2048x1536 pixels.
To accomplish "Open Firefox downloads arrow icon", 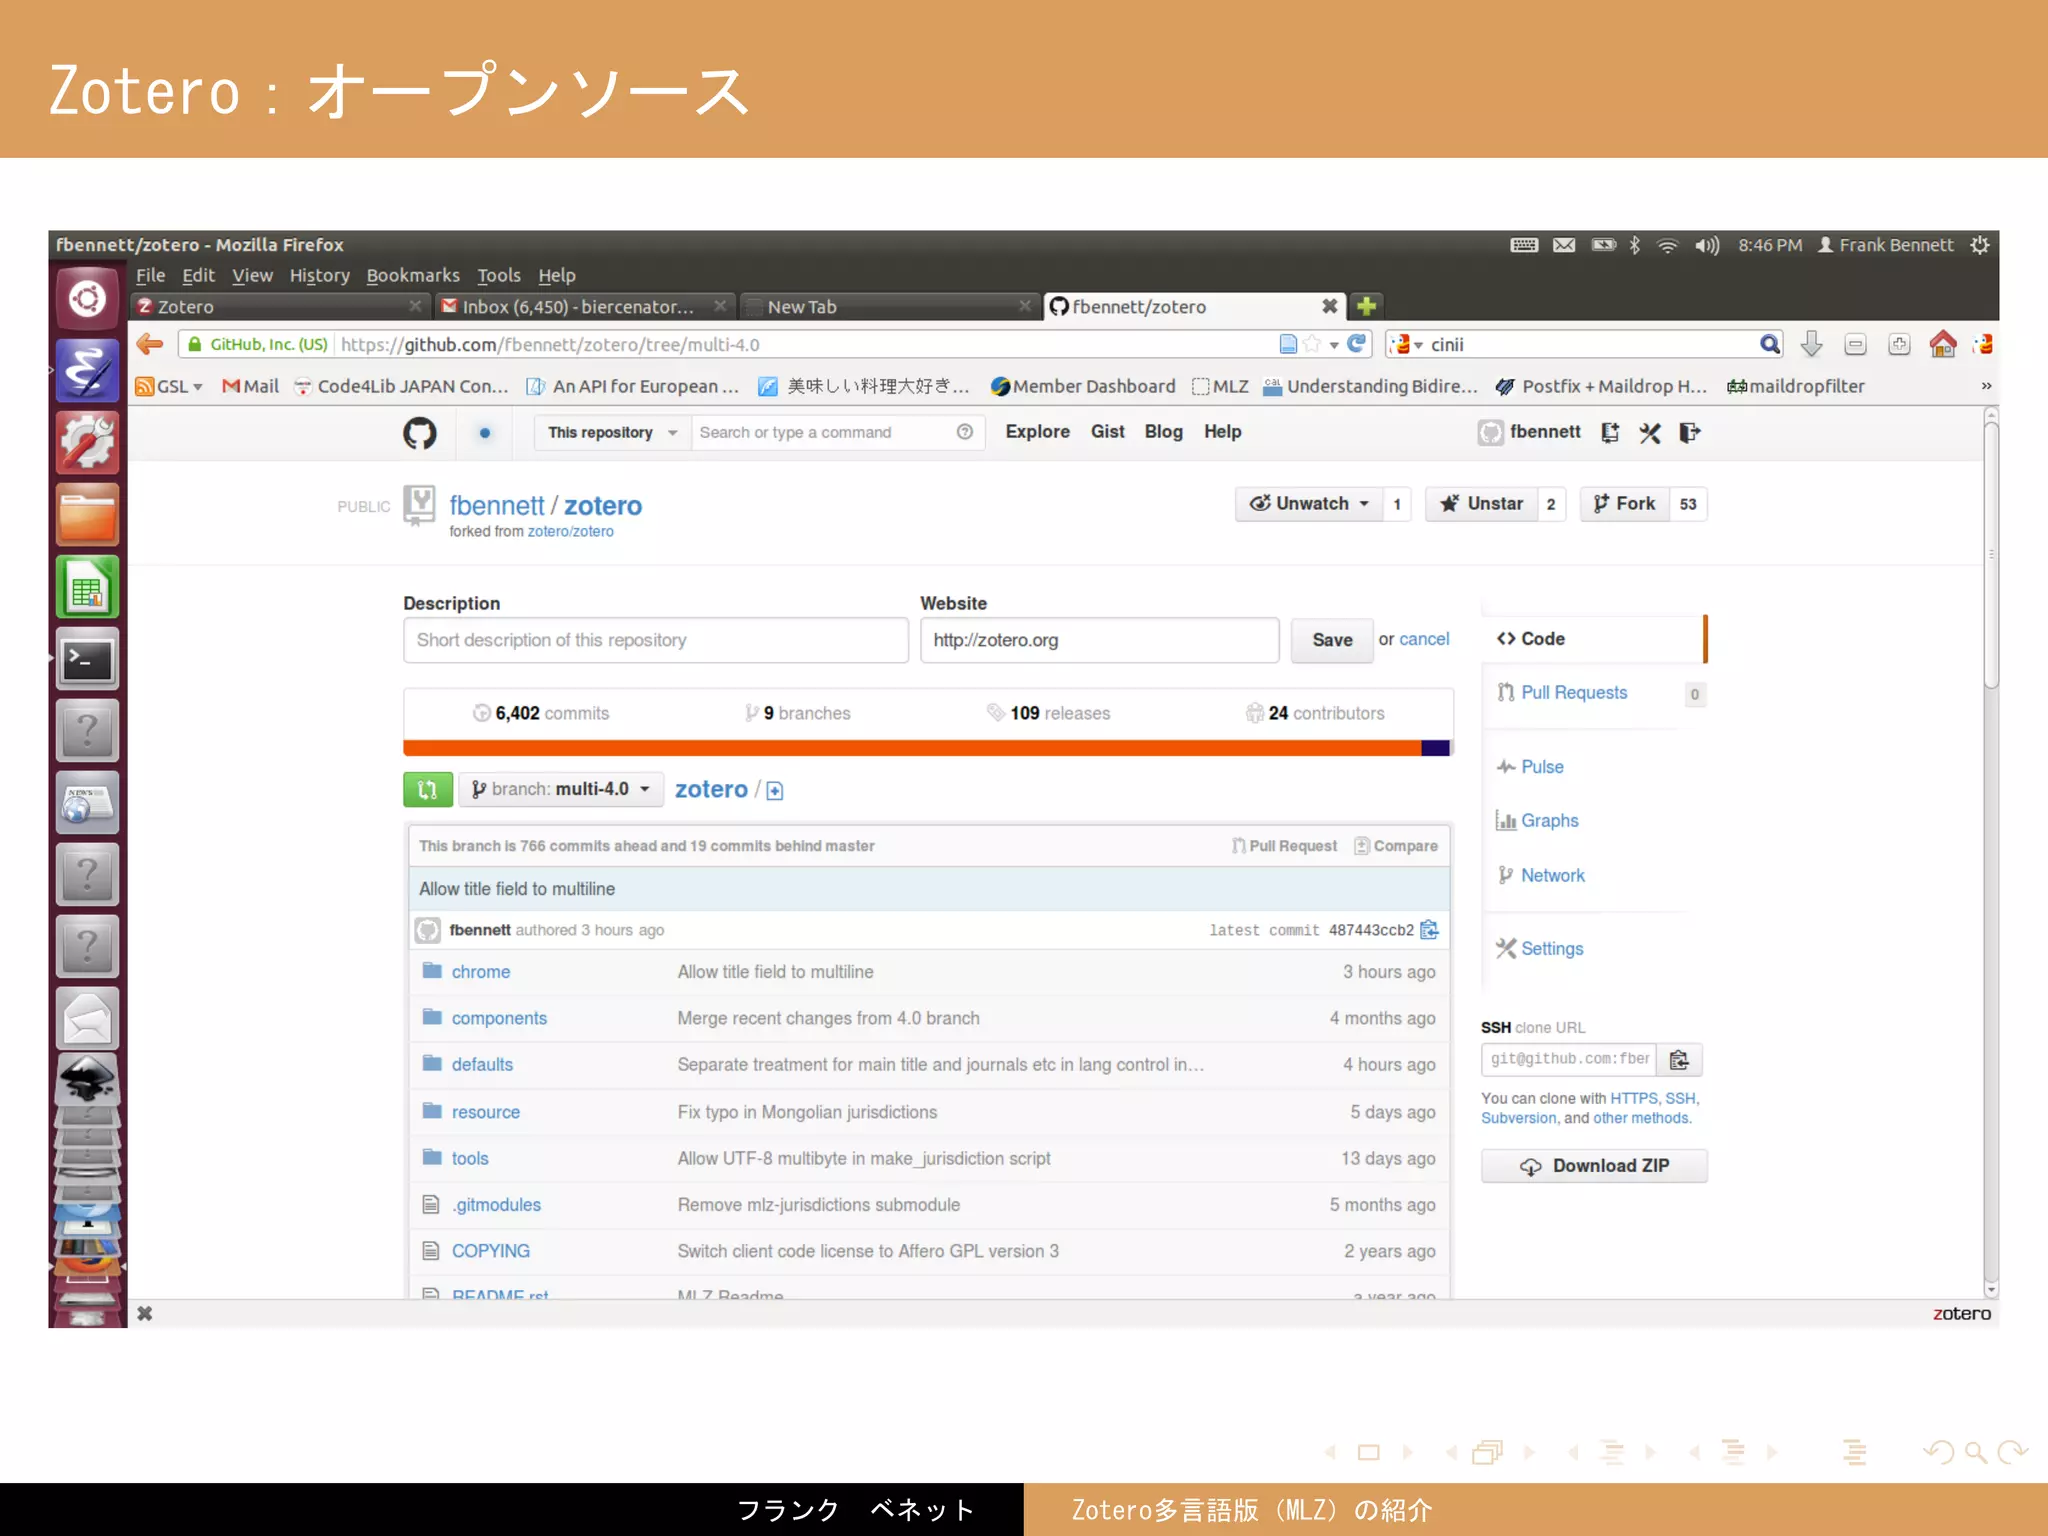I will click(1811, 344).
